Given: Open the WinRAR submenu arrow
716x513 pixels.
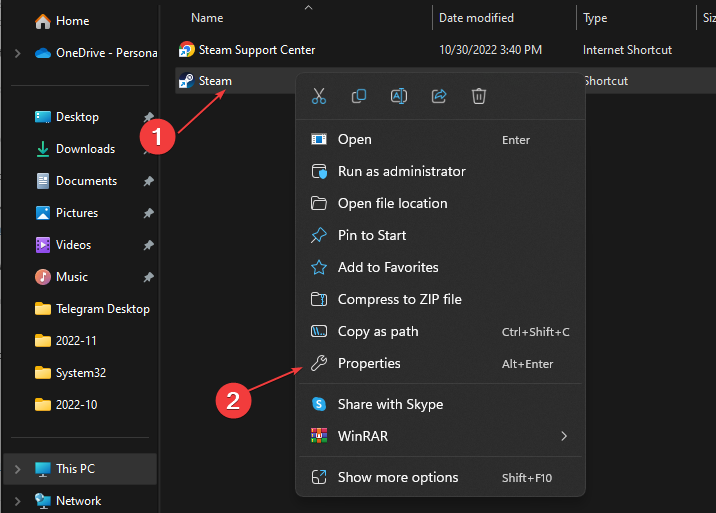Looking at the screenshot, I should (564, 436).
